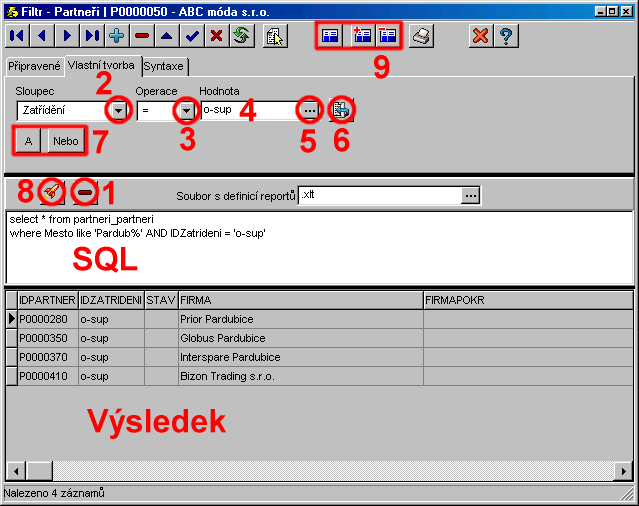This screenshot has width=639, height=506.
Task: Click the blue question mark help icon
Action: [506, 35]
